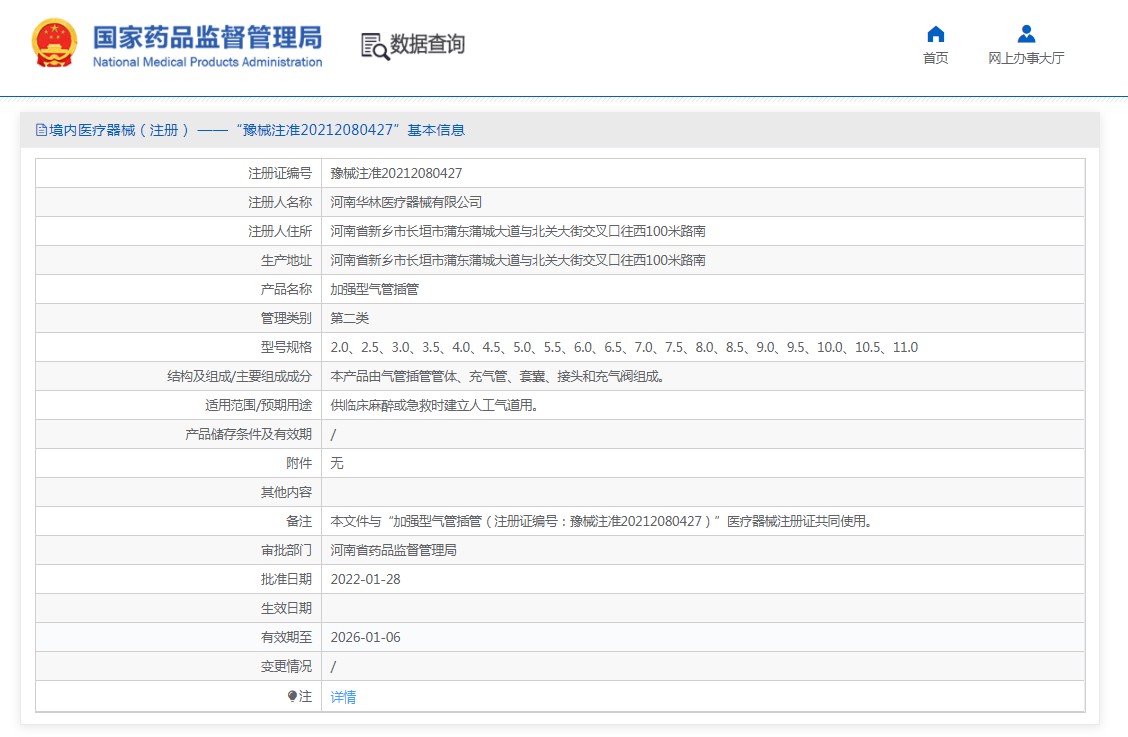Click the approval date 2022-01-28

365,579
